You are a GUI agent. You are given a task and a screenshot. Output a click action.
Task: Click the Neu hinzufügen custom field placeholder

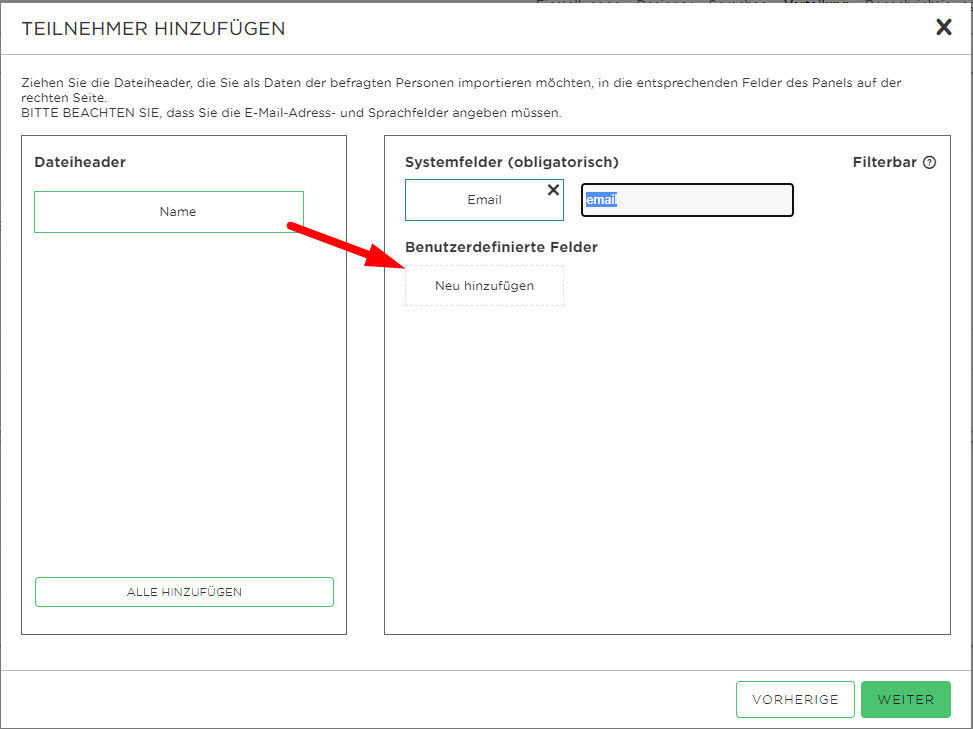point(484,285)
